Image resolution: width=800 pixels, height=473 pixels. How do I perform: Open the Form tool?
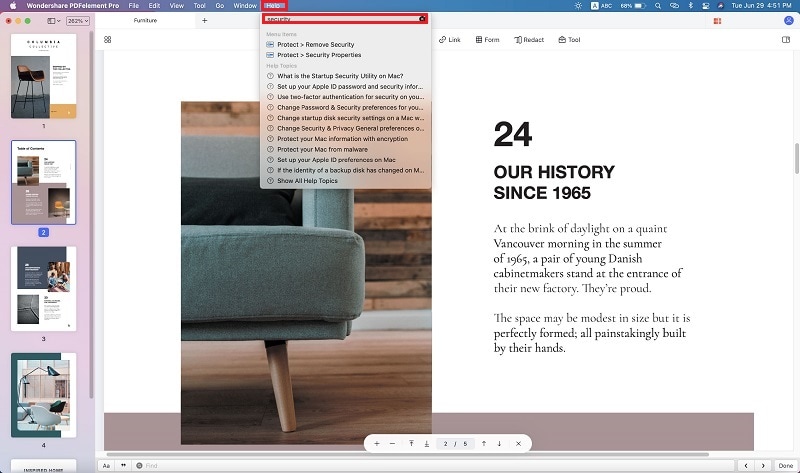487,39
